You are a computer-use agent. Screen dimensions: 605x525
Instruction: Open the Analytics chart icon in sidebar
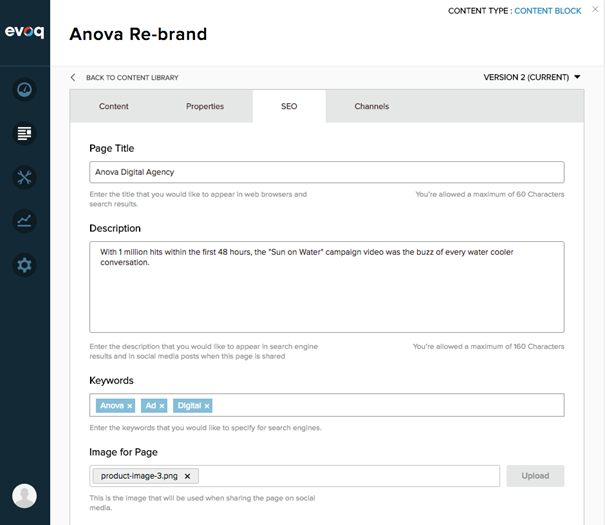(x=24, y=221)
